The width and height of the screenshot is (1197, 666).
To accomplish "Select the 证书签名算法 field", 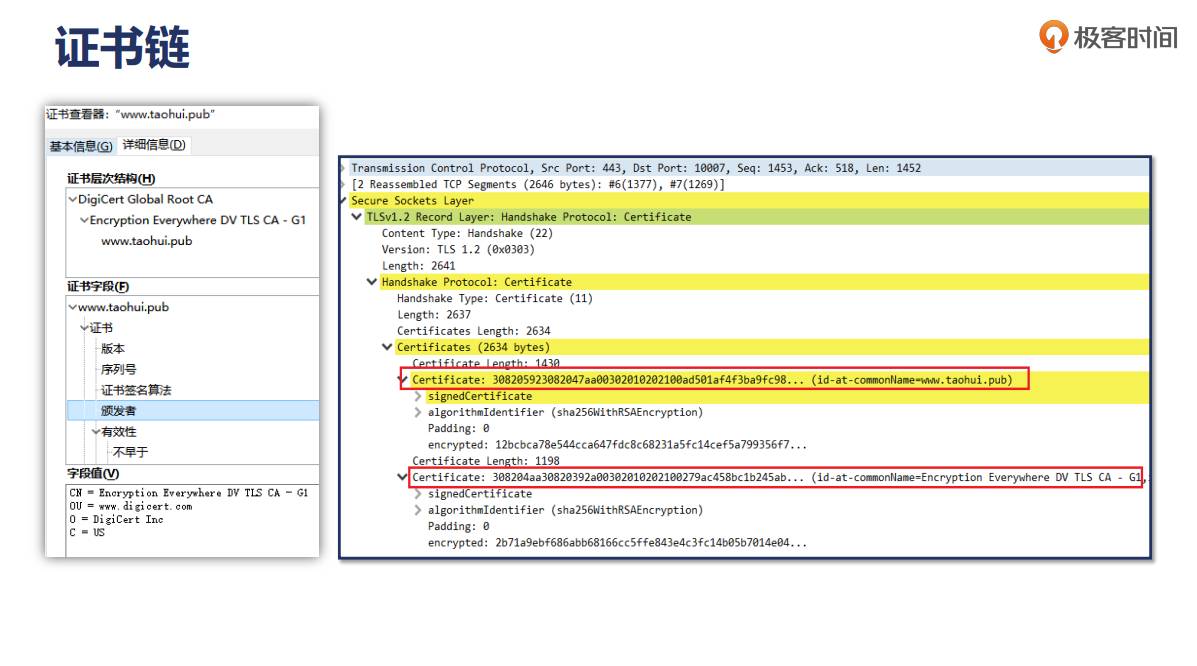I will [136, 390].
